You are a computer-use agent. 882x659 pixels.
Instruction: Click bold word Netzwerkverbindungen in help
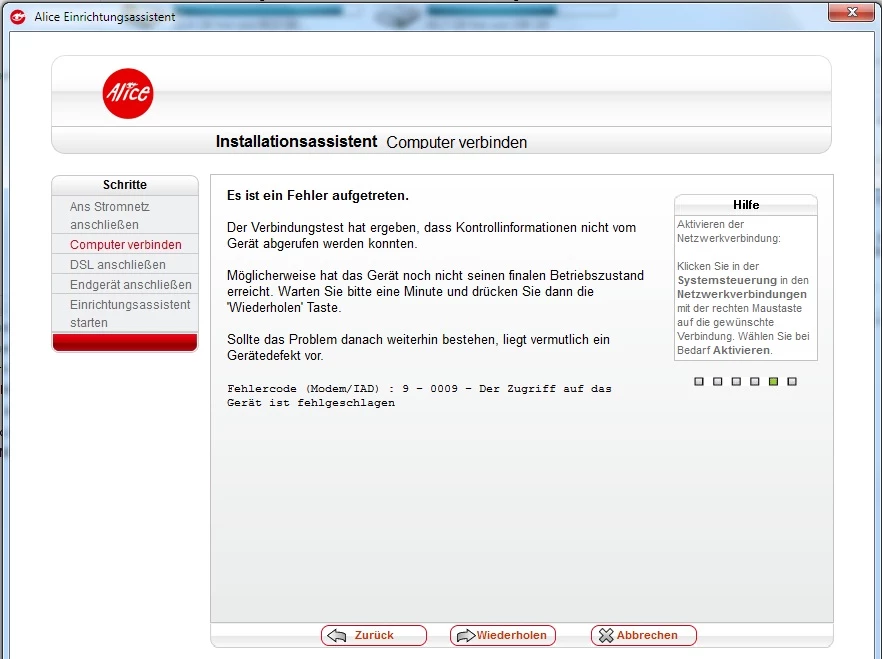741,294
